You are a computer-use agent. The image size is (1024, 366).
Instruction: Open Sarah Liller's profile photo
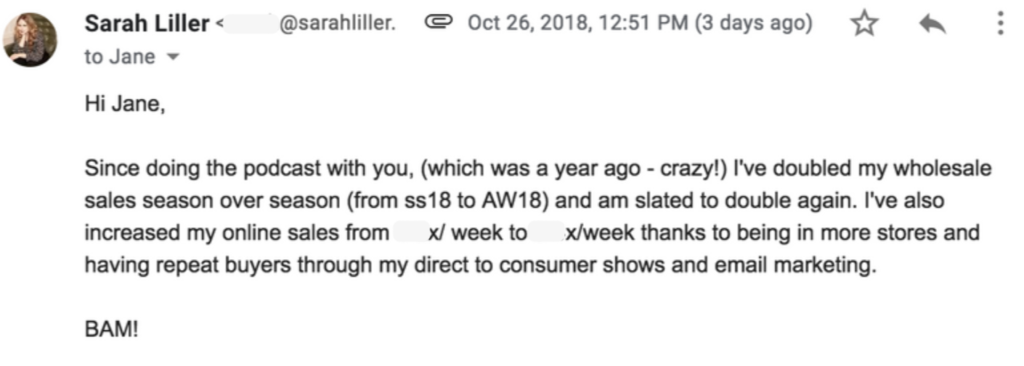[x=29, y=39]
